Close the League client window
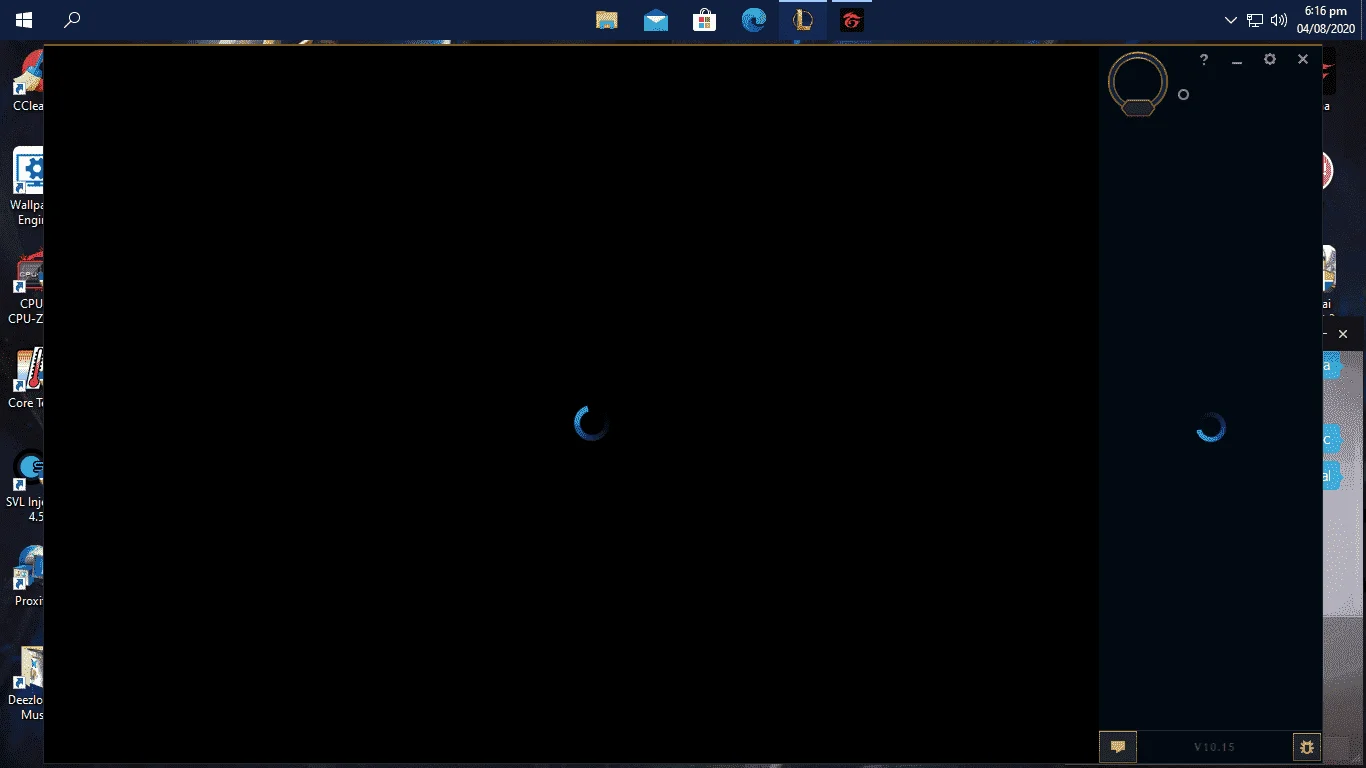1366x768 pixels. point(1303,60)
